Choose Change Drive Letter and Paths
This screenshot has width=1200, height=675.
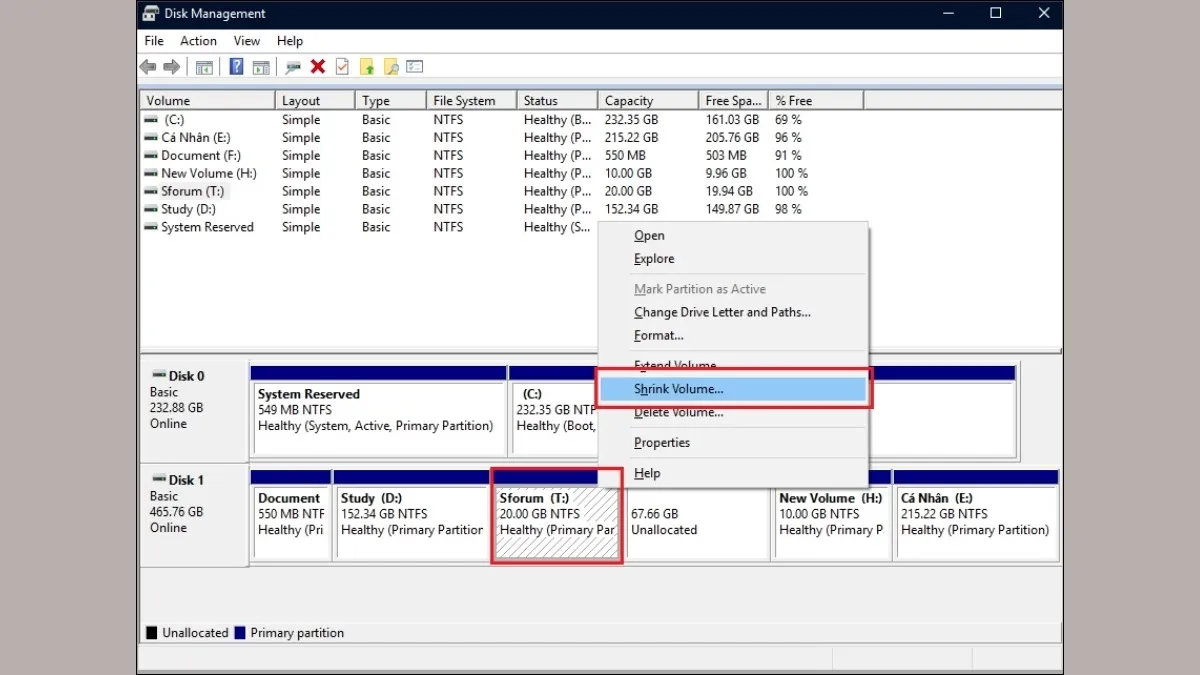[x=722, y=312]
